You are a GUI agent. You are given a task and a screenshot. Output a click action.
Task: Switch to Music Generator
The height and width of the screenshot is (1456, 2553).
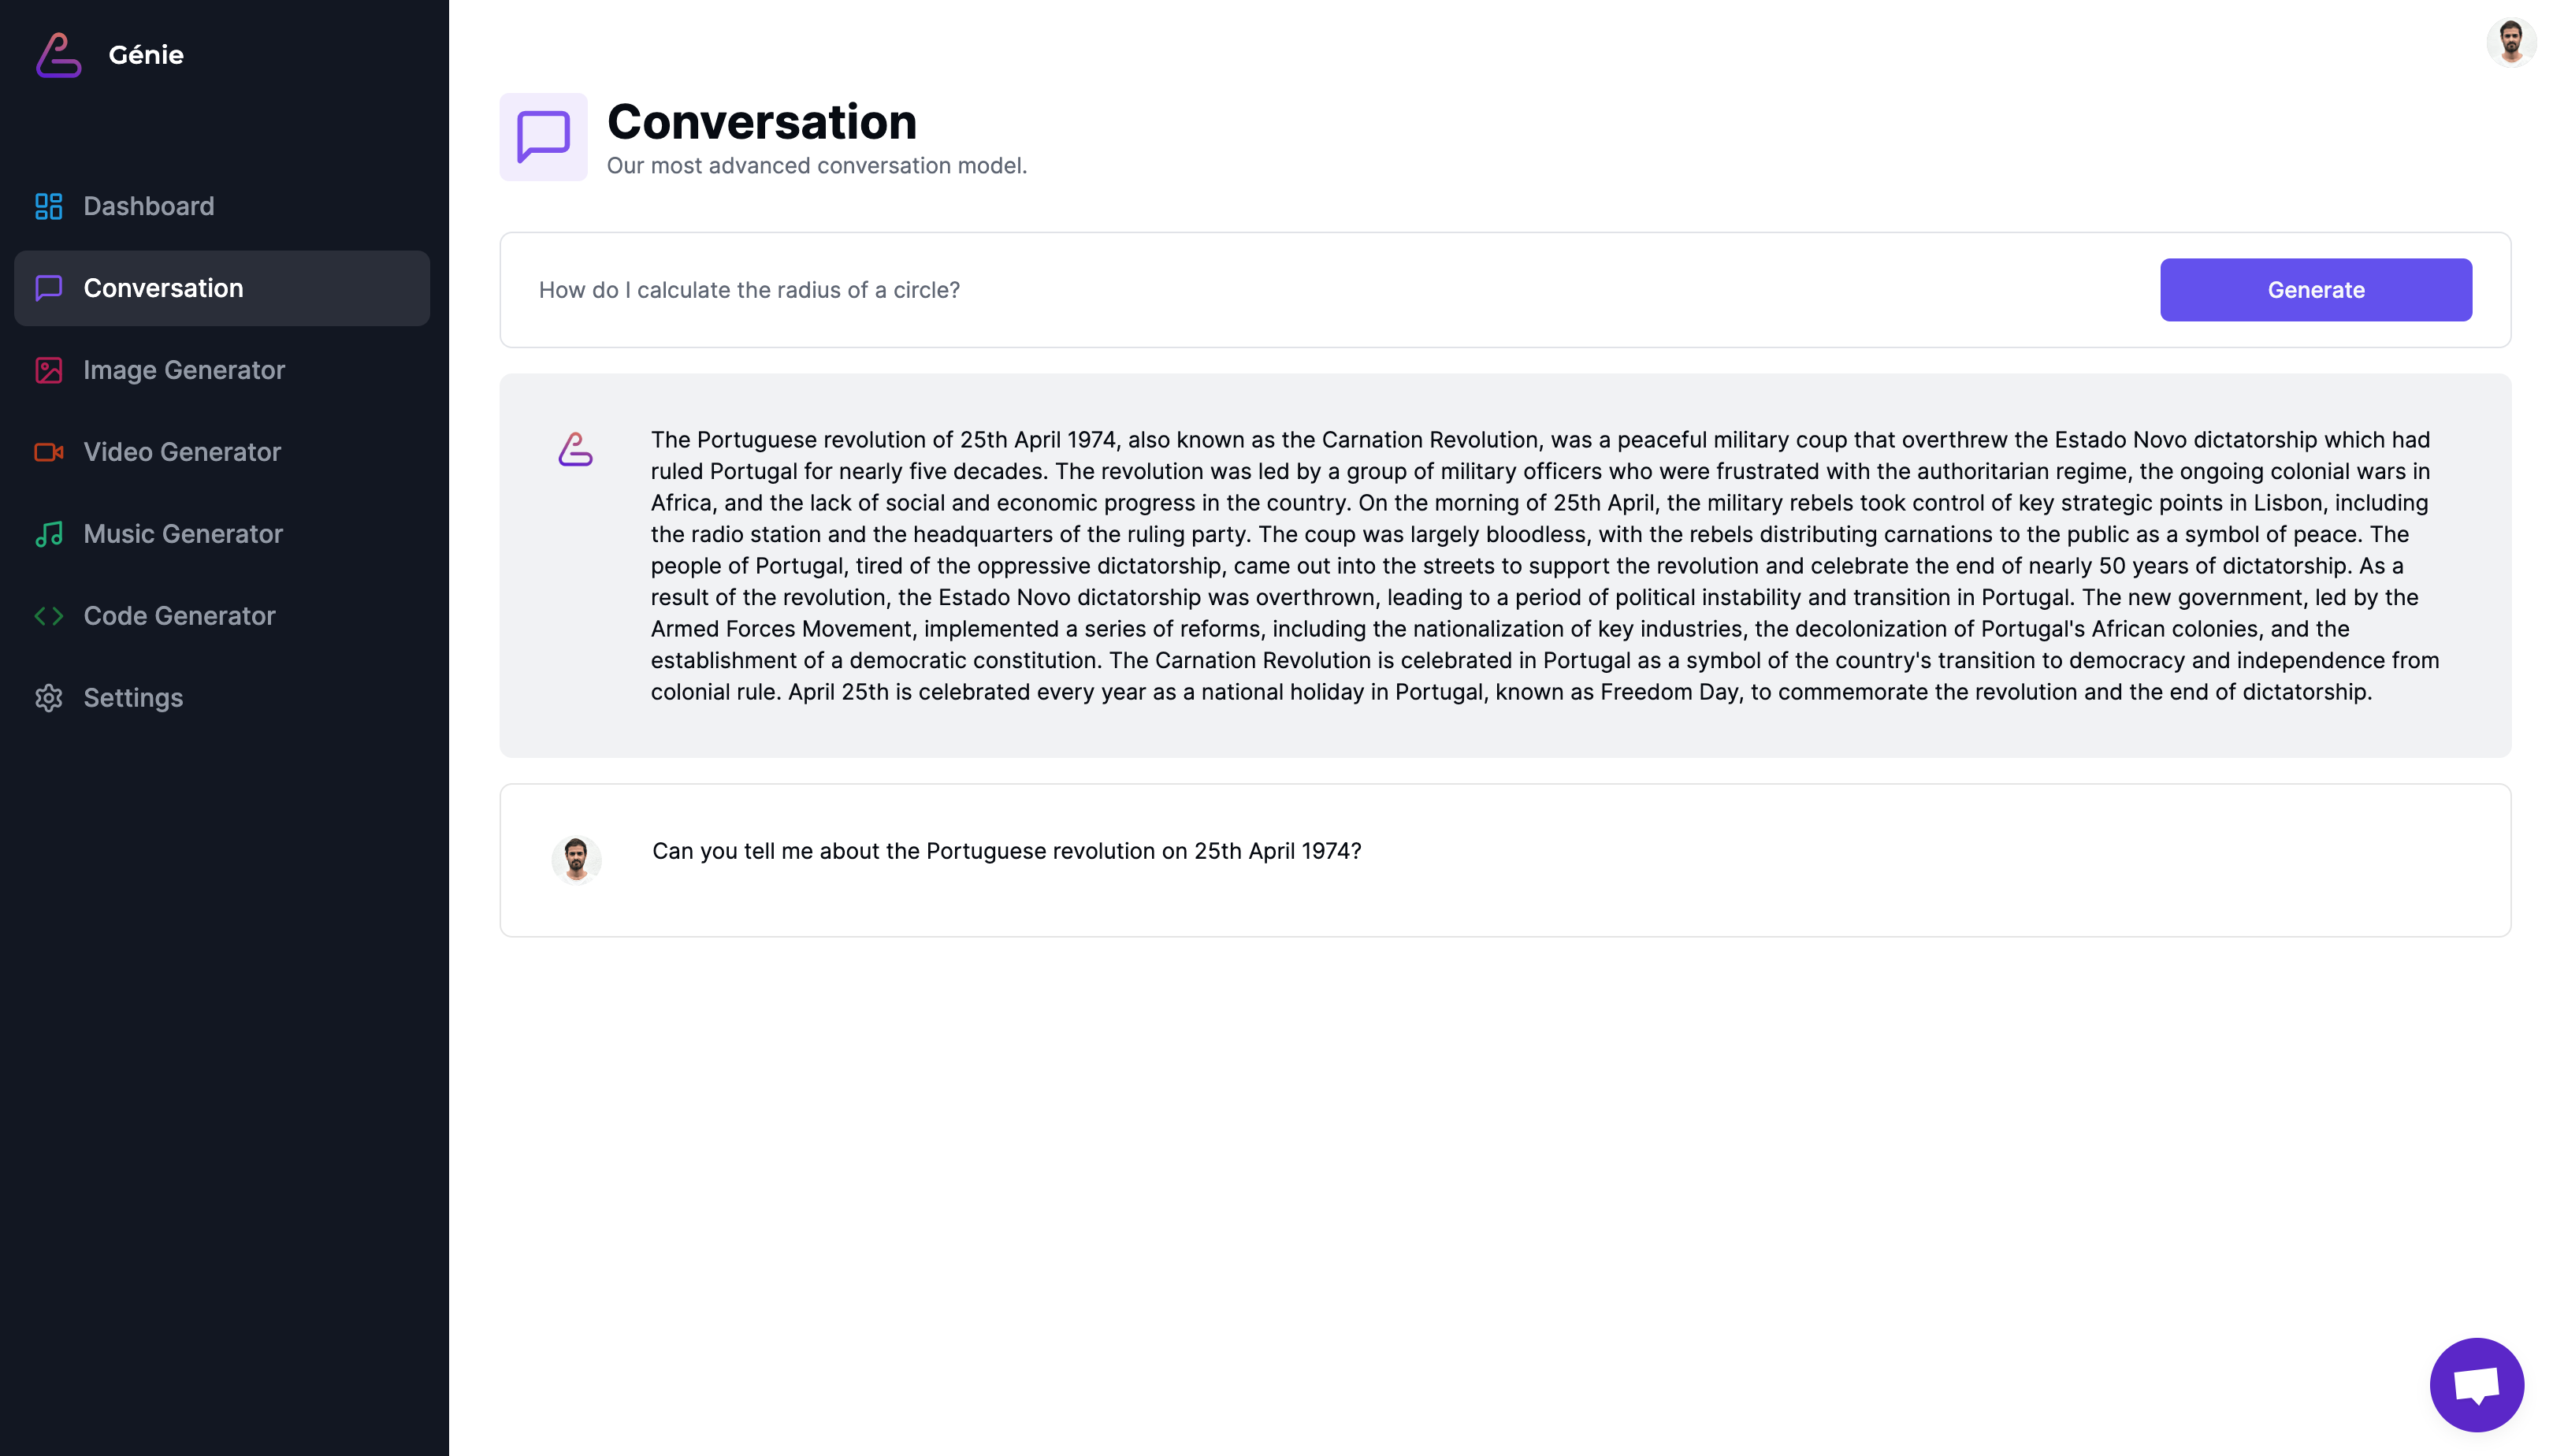(x=183, y=534)
